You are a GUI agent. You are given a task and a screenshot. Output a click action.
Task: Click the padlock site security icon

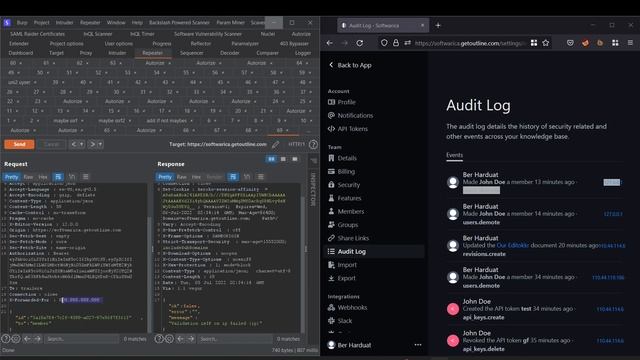point(396,43)
